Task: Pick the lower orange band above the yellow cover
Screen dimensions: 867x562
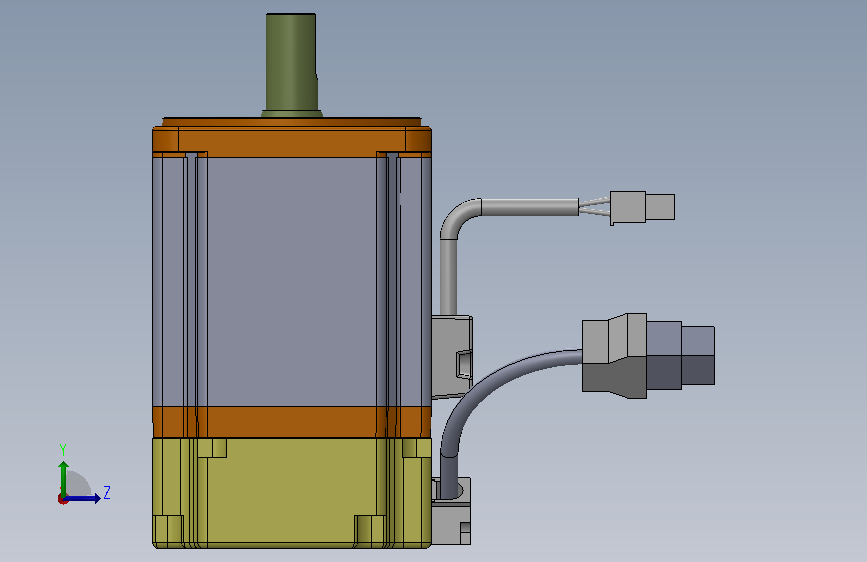Action: coord(291,422)
